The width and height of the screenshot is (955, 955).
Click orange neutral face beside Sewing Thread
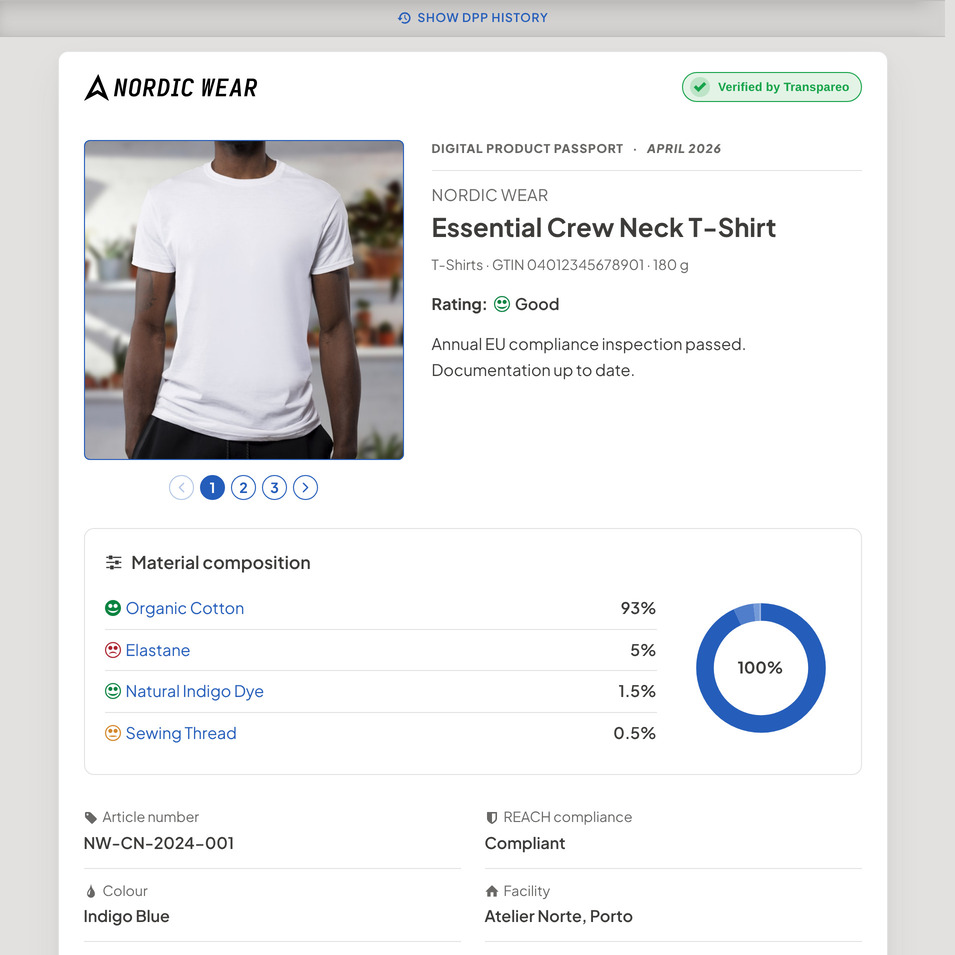tap(113, 733)
